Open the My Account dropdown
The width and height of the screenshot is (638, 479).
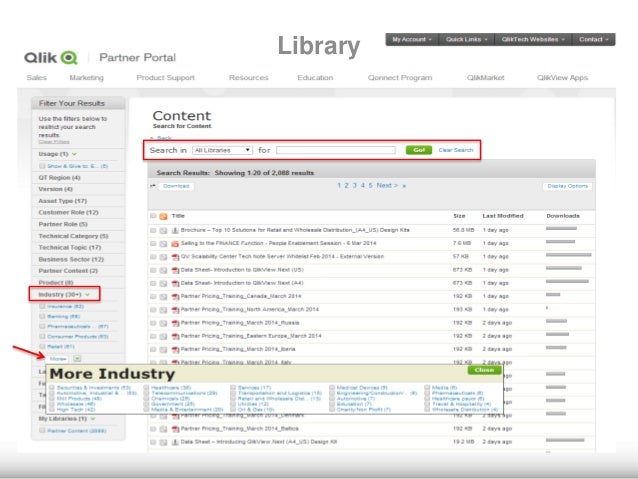coord(412,39)
